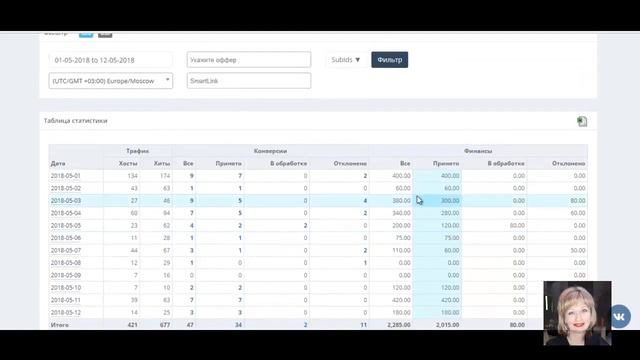The image size is (640, 360).
Task: Click the 75.00 value in the Финансы Все column
Action: 403,238
